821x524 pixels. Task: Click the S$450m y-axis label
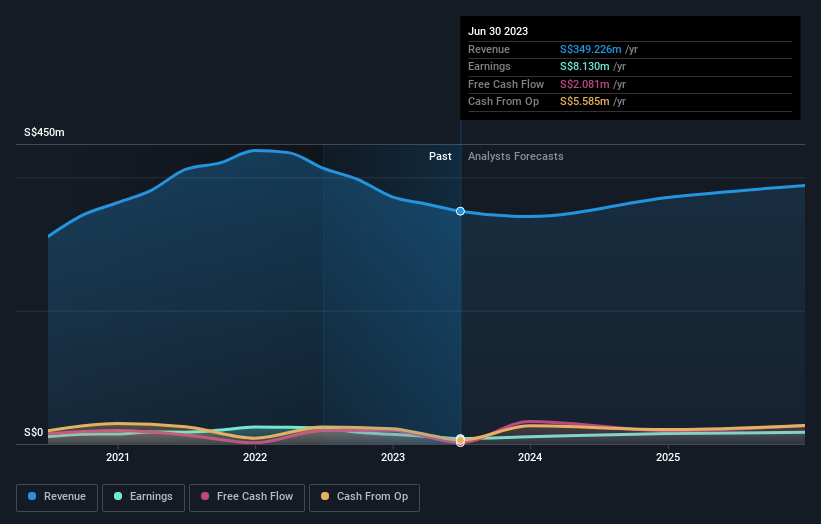pos(45,132)
